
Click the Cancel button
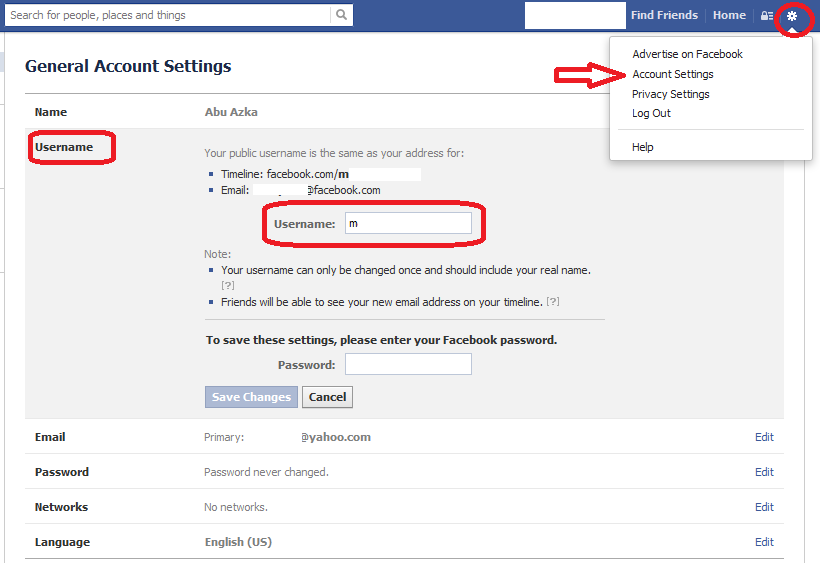pos(327,397)
